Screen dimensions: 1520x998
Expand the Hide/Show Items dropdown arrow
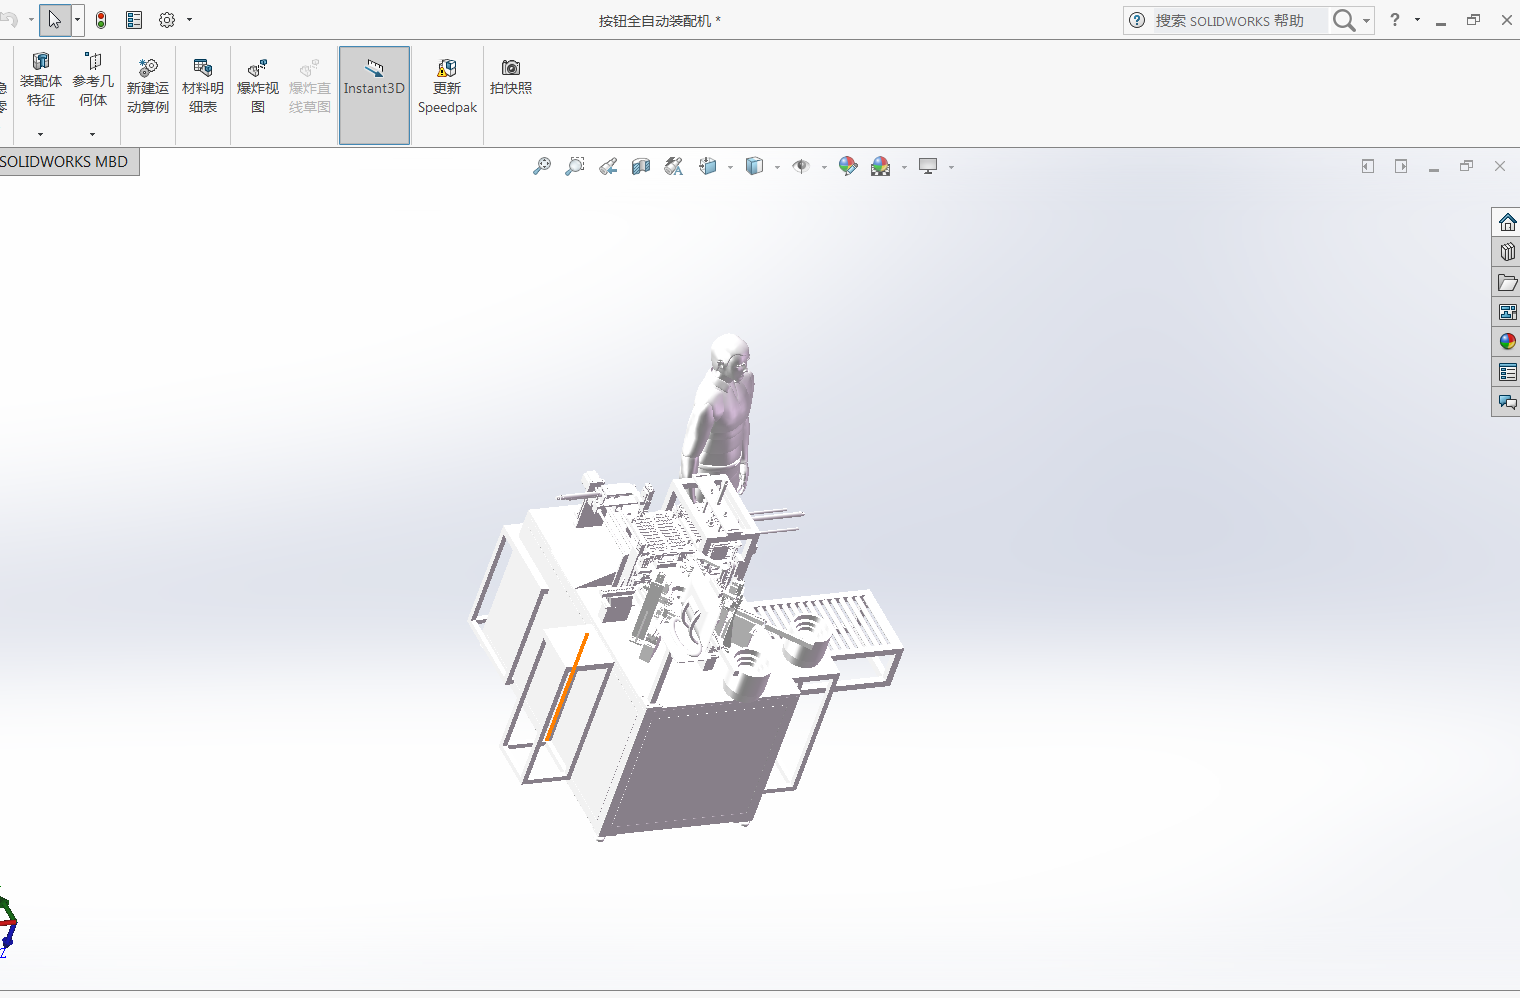(824, 167)
